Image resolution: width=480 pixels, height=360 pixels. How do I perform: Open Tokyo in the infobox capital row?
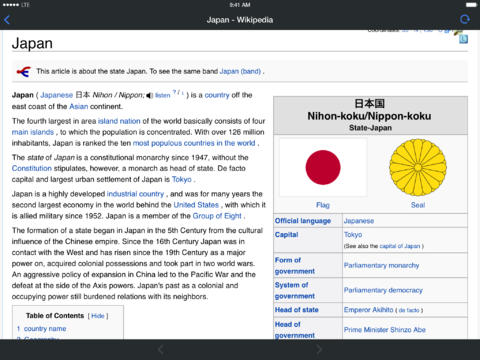pyautogui.click(x=353, y=235)
